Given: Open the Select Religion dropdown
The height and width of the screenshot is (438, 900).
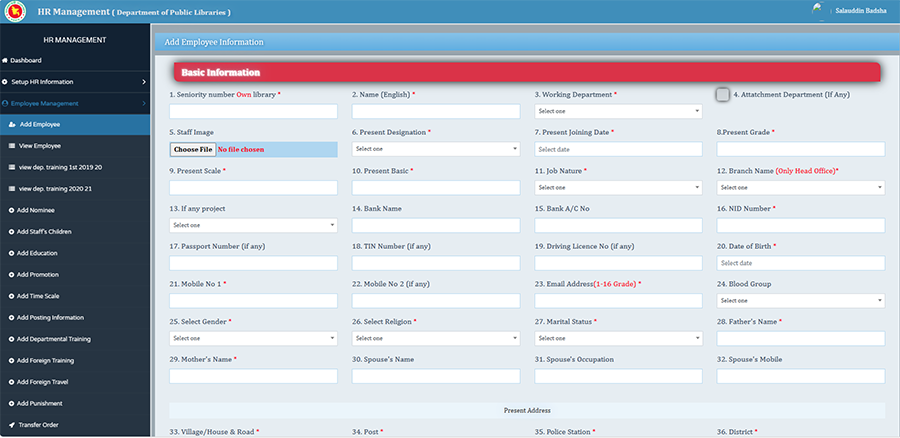Looking at the screenshot, I should pyautogui.click(x=436, y=339).
